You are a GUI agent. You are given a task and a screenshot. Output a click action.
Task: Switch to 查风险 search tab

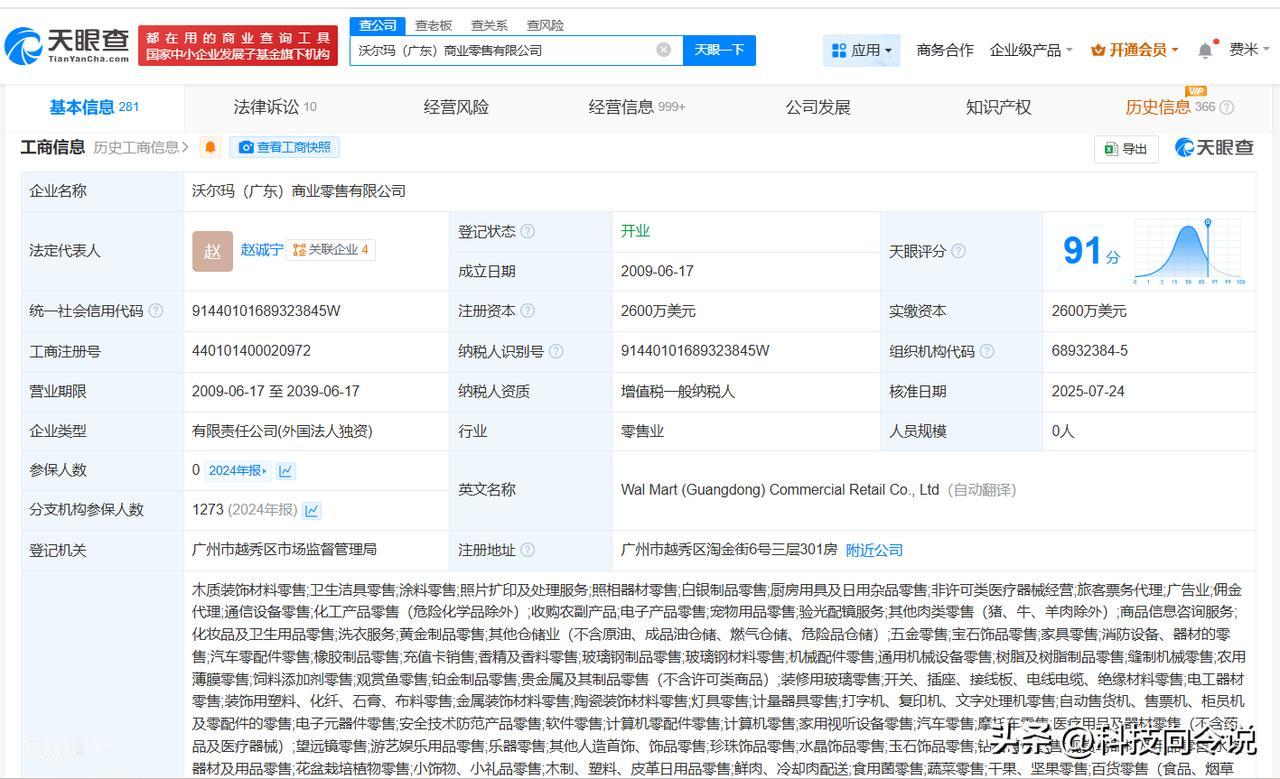[545, 25]
